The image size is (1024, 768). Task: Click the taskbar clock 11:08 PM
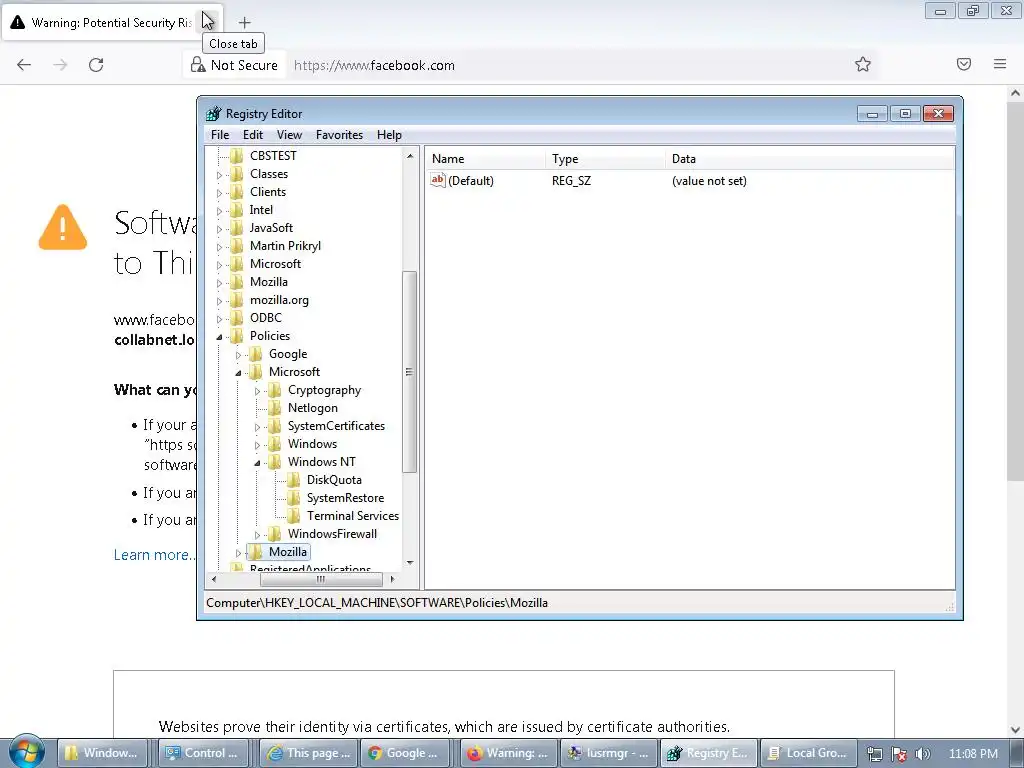click(x=973, y=754)
